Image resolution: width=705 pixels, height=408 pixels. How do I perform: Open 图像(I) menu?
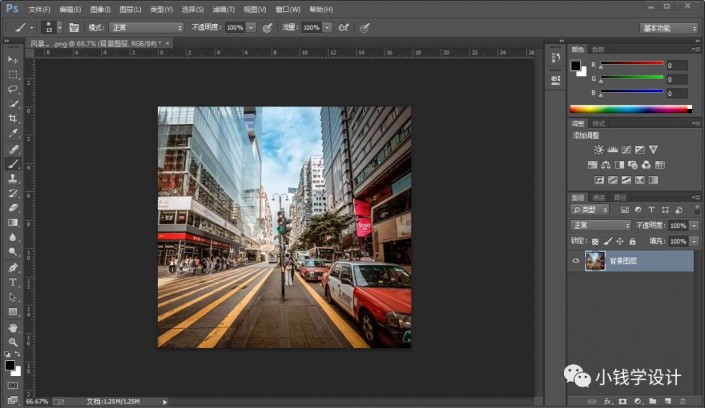[100, 9]
